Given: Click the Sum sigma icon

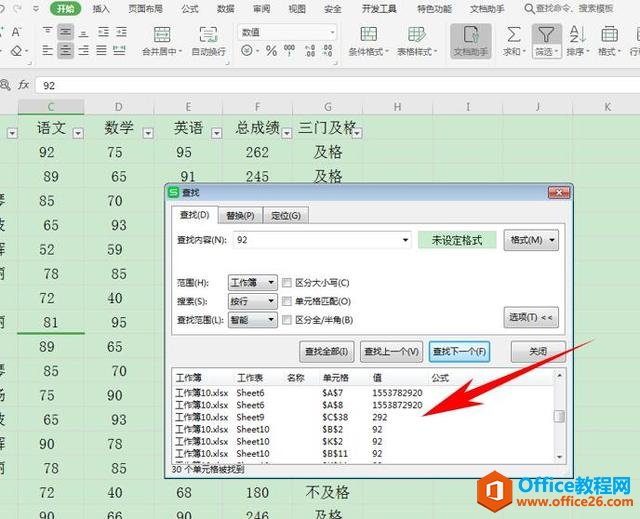Looking at the screenshot, I should (513, 34).
